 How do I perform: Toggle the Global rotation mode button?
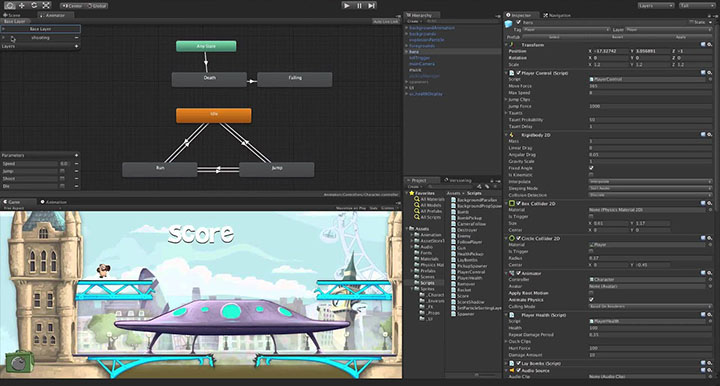click(x=96, y=6)
